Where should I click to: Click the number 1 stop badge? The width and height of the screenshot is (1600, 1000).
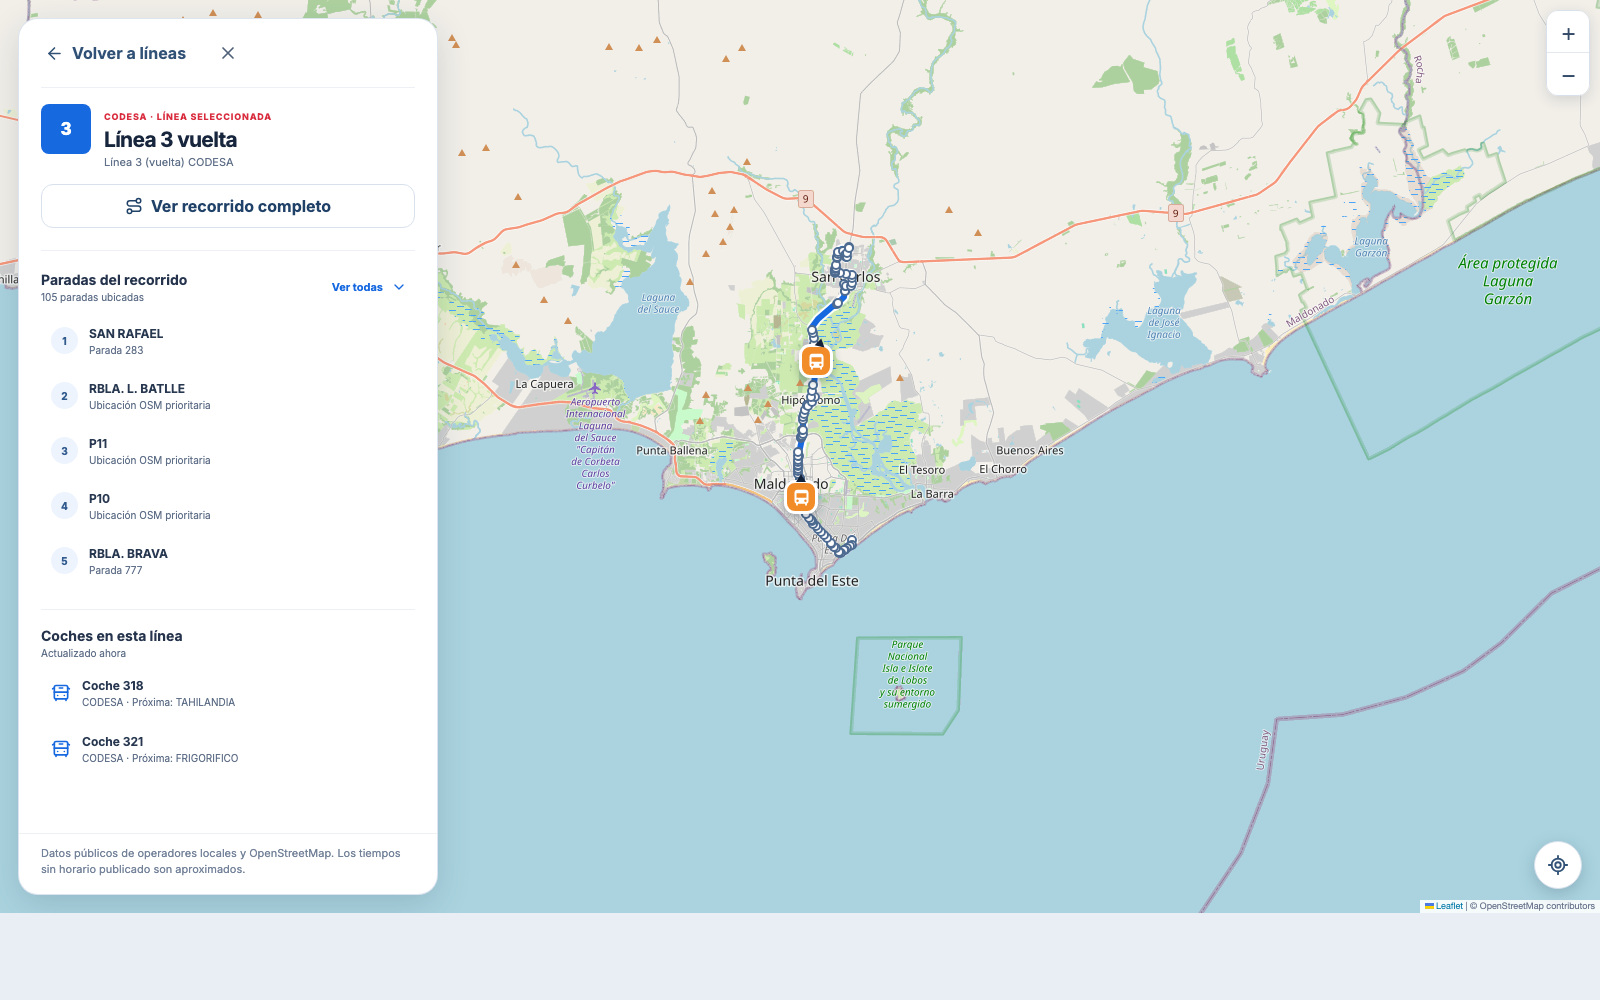pyautogui.click(x=64, y=341)
